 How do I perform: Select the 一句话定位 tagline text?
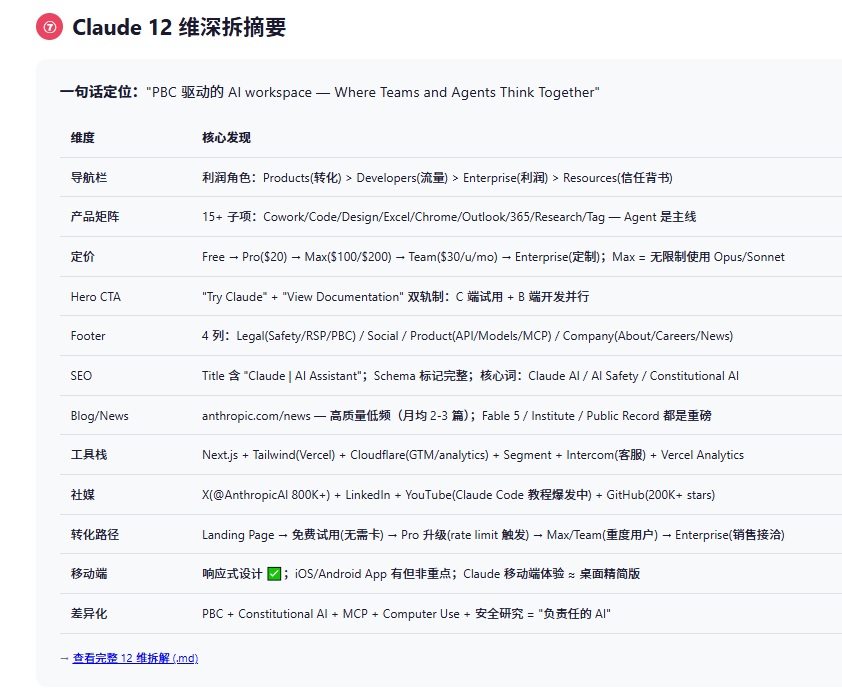(x=330, y=92)
